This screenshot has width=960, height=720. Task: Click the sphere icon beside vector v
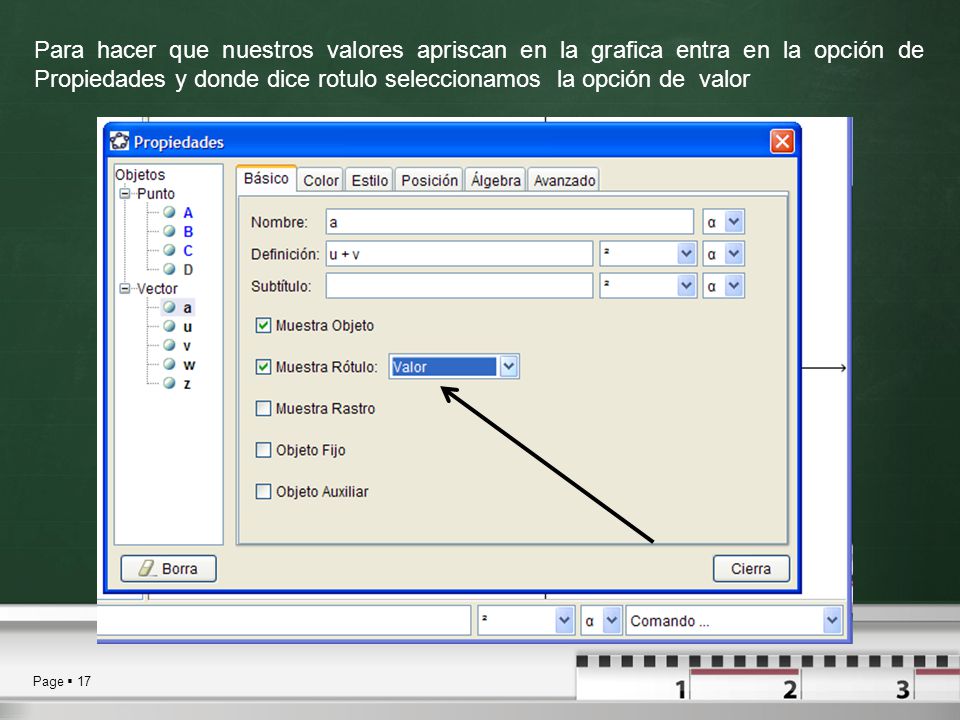click(170, 345)
